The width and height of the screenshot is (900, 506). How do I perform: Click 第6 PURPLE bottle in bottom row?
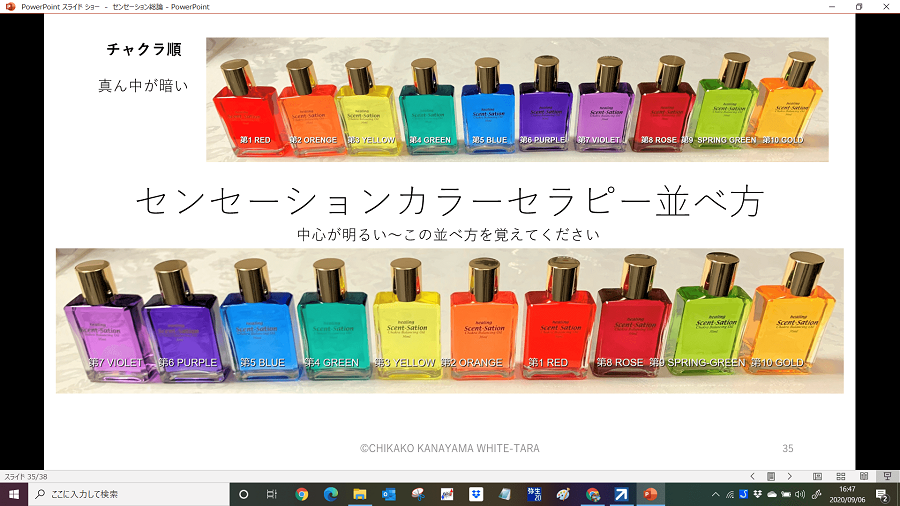tap(181, 321)
